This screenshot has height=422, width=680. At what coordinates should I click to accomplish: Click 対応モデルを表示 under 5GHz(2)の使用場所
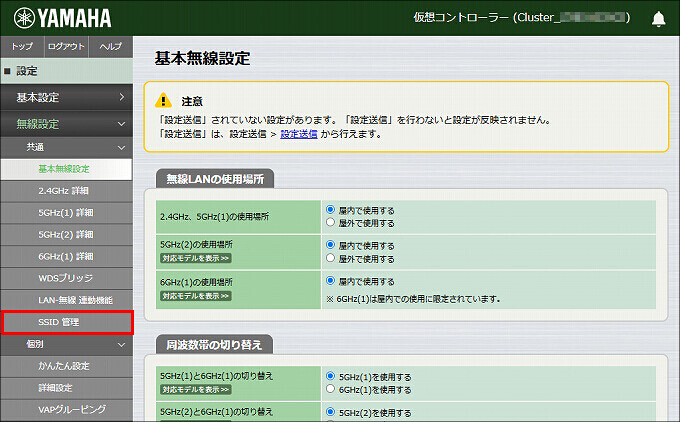click(x=196, y=258)
